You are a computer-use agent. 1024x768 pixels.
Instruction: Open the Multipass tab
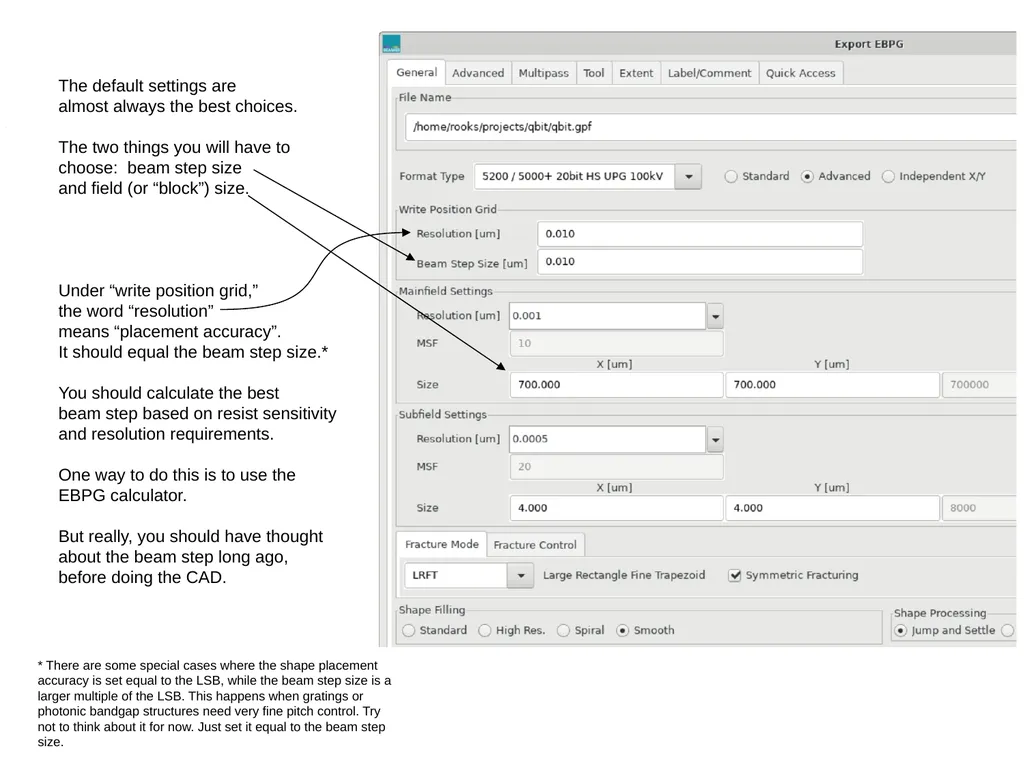coord(543,73)
